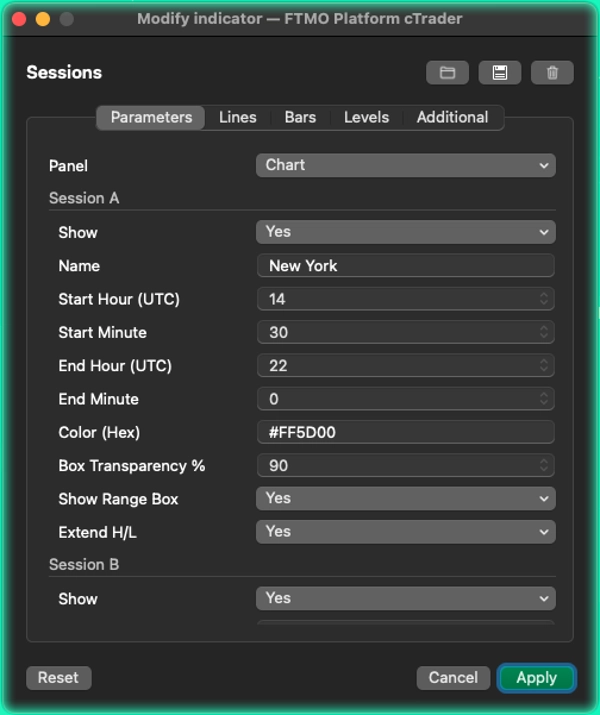Image resolution: width=600 pixels, height=715 pixels.
Task: Click the End Minute stepper arrows
Action: point(544,398)
